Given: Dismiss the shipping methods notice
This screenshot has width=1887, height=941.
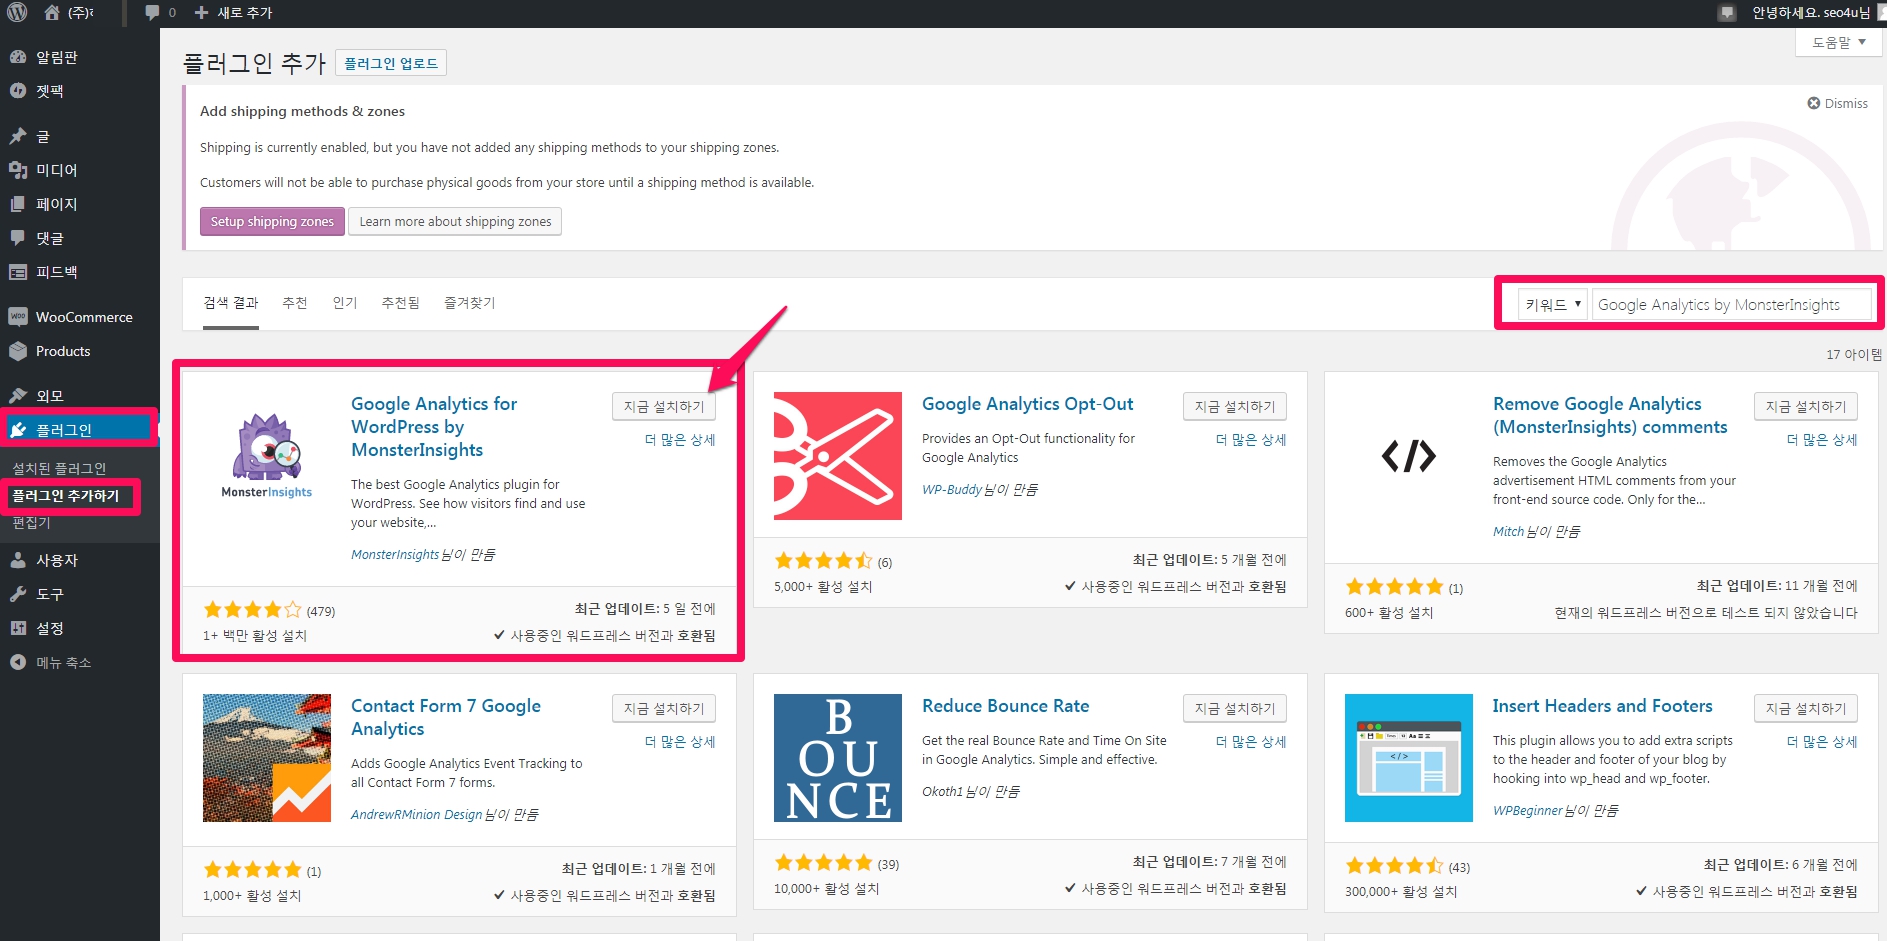Looking at the screenshot, I should click(x=1837, y=104).
